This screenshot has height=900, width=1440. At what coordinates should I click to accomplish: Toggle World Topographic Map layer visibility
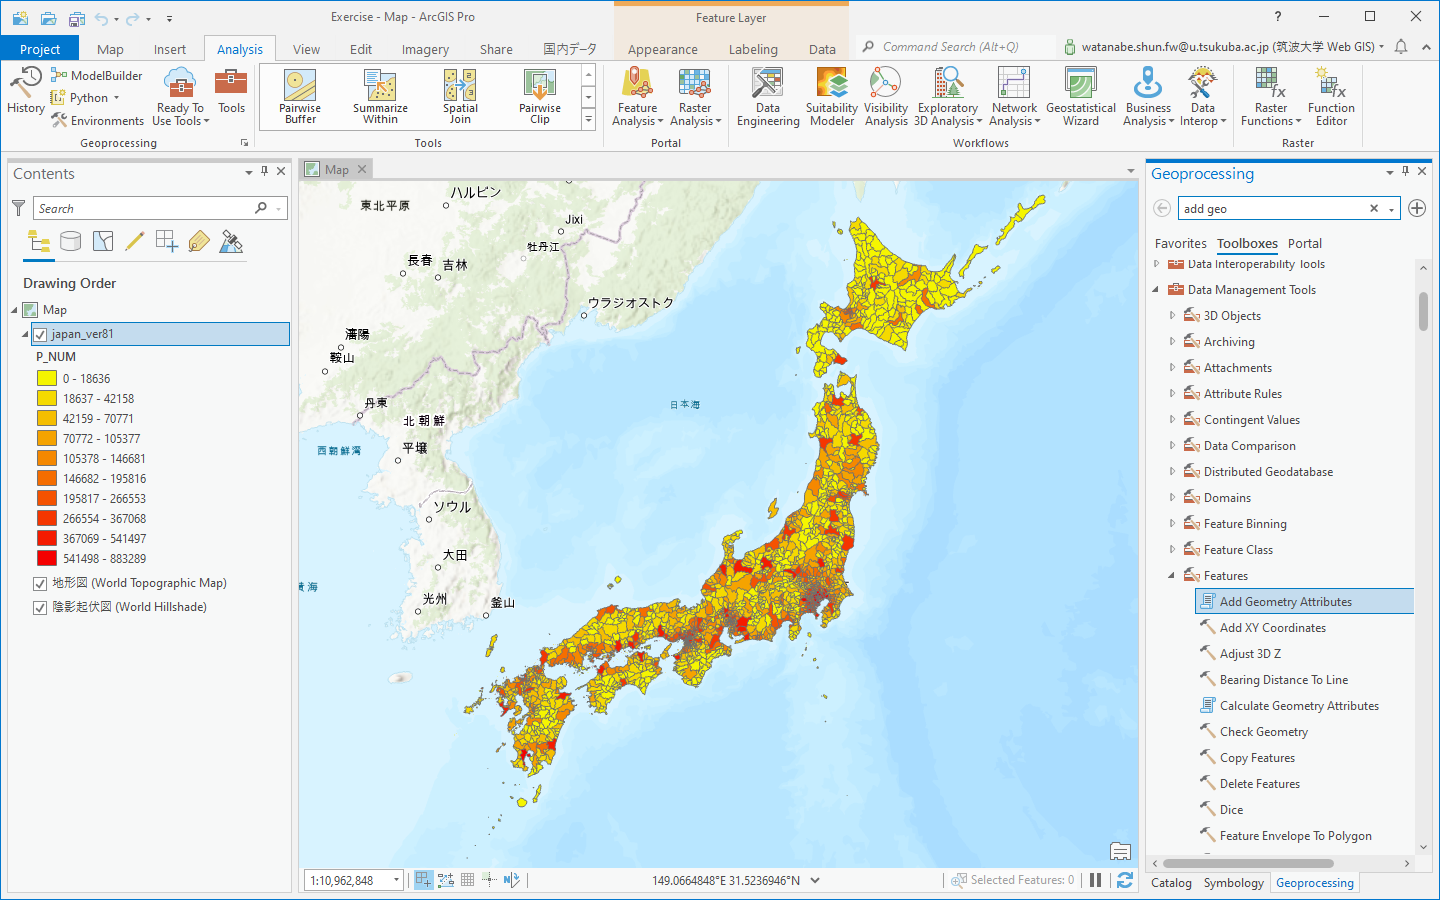(40, 583)
